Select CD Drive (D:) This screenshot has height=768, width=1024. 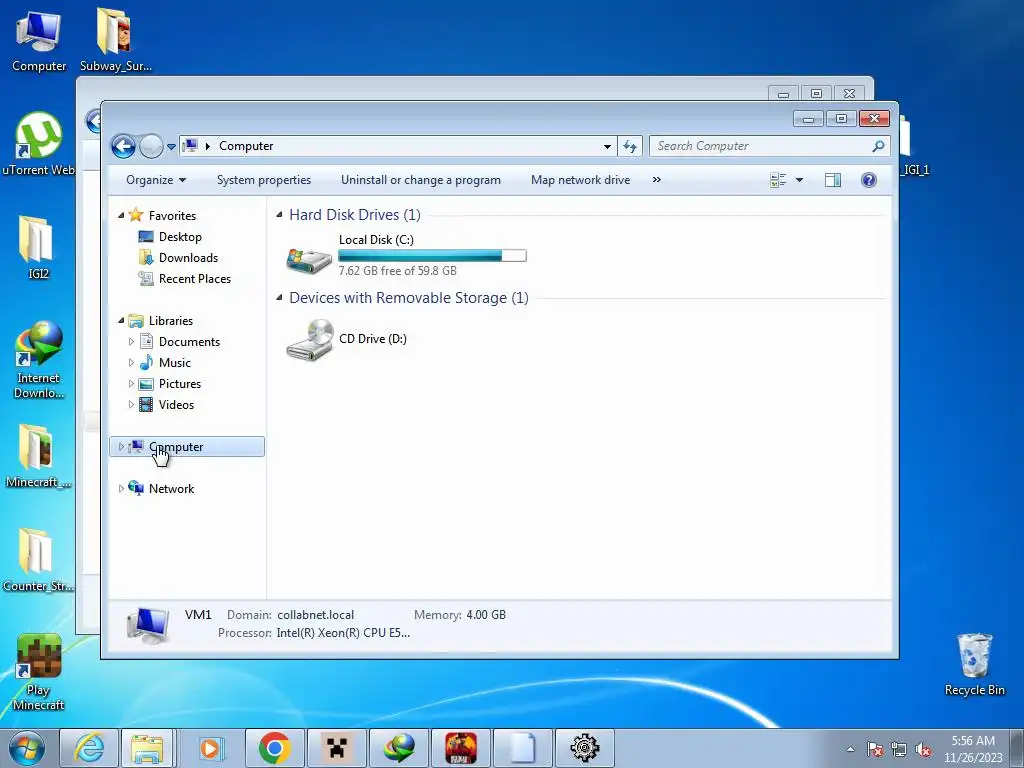tap(347, 339)
